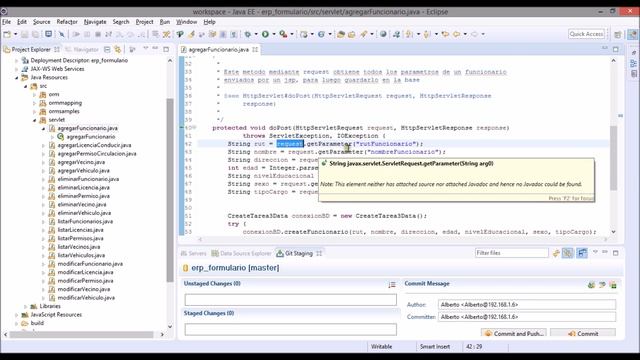Open the External Tools dropdown arrow

click(x=292, y=34)
